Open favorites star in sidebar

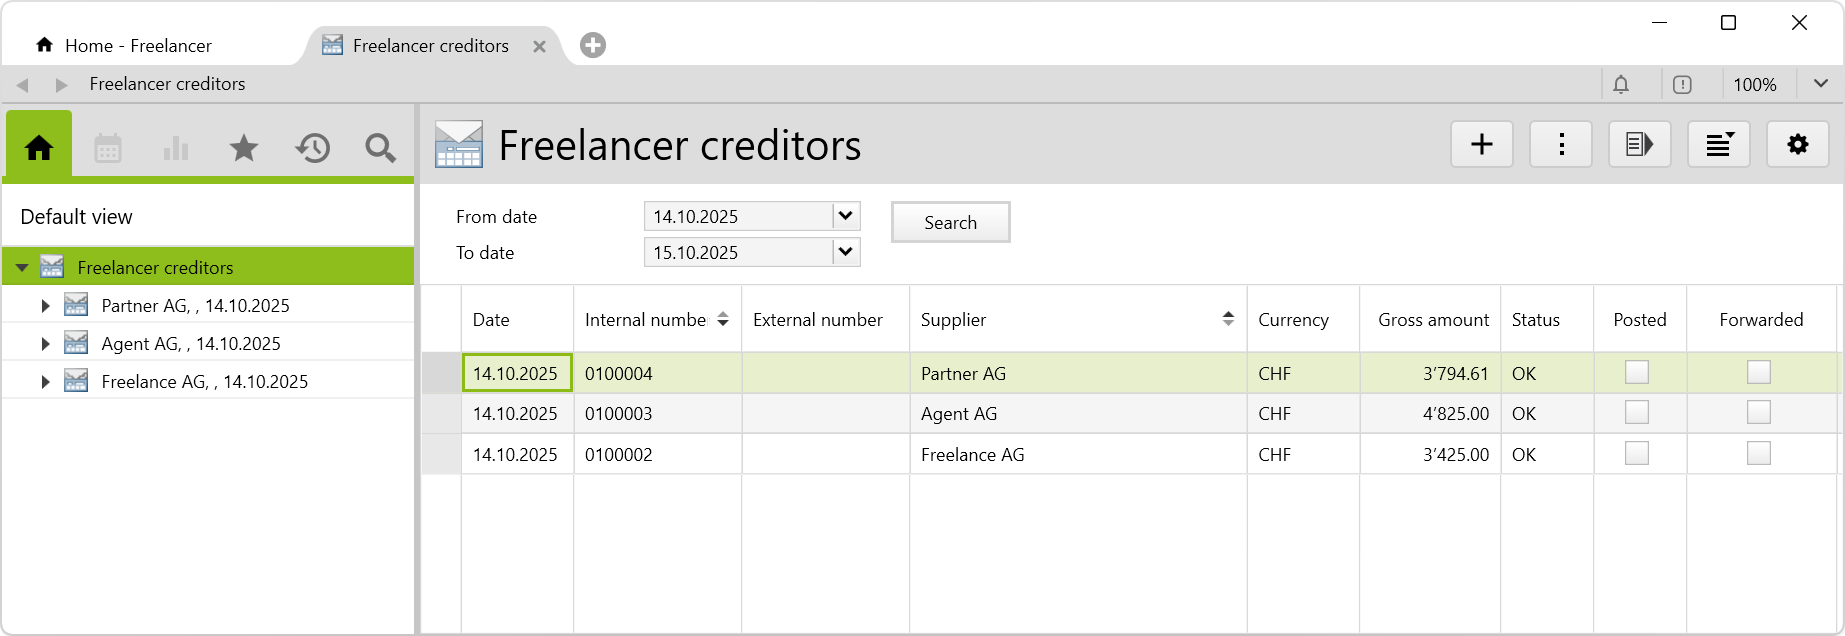pos(244,149)
